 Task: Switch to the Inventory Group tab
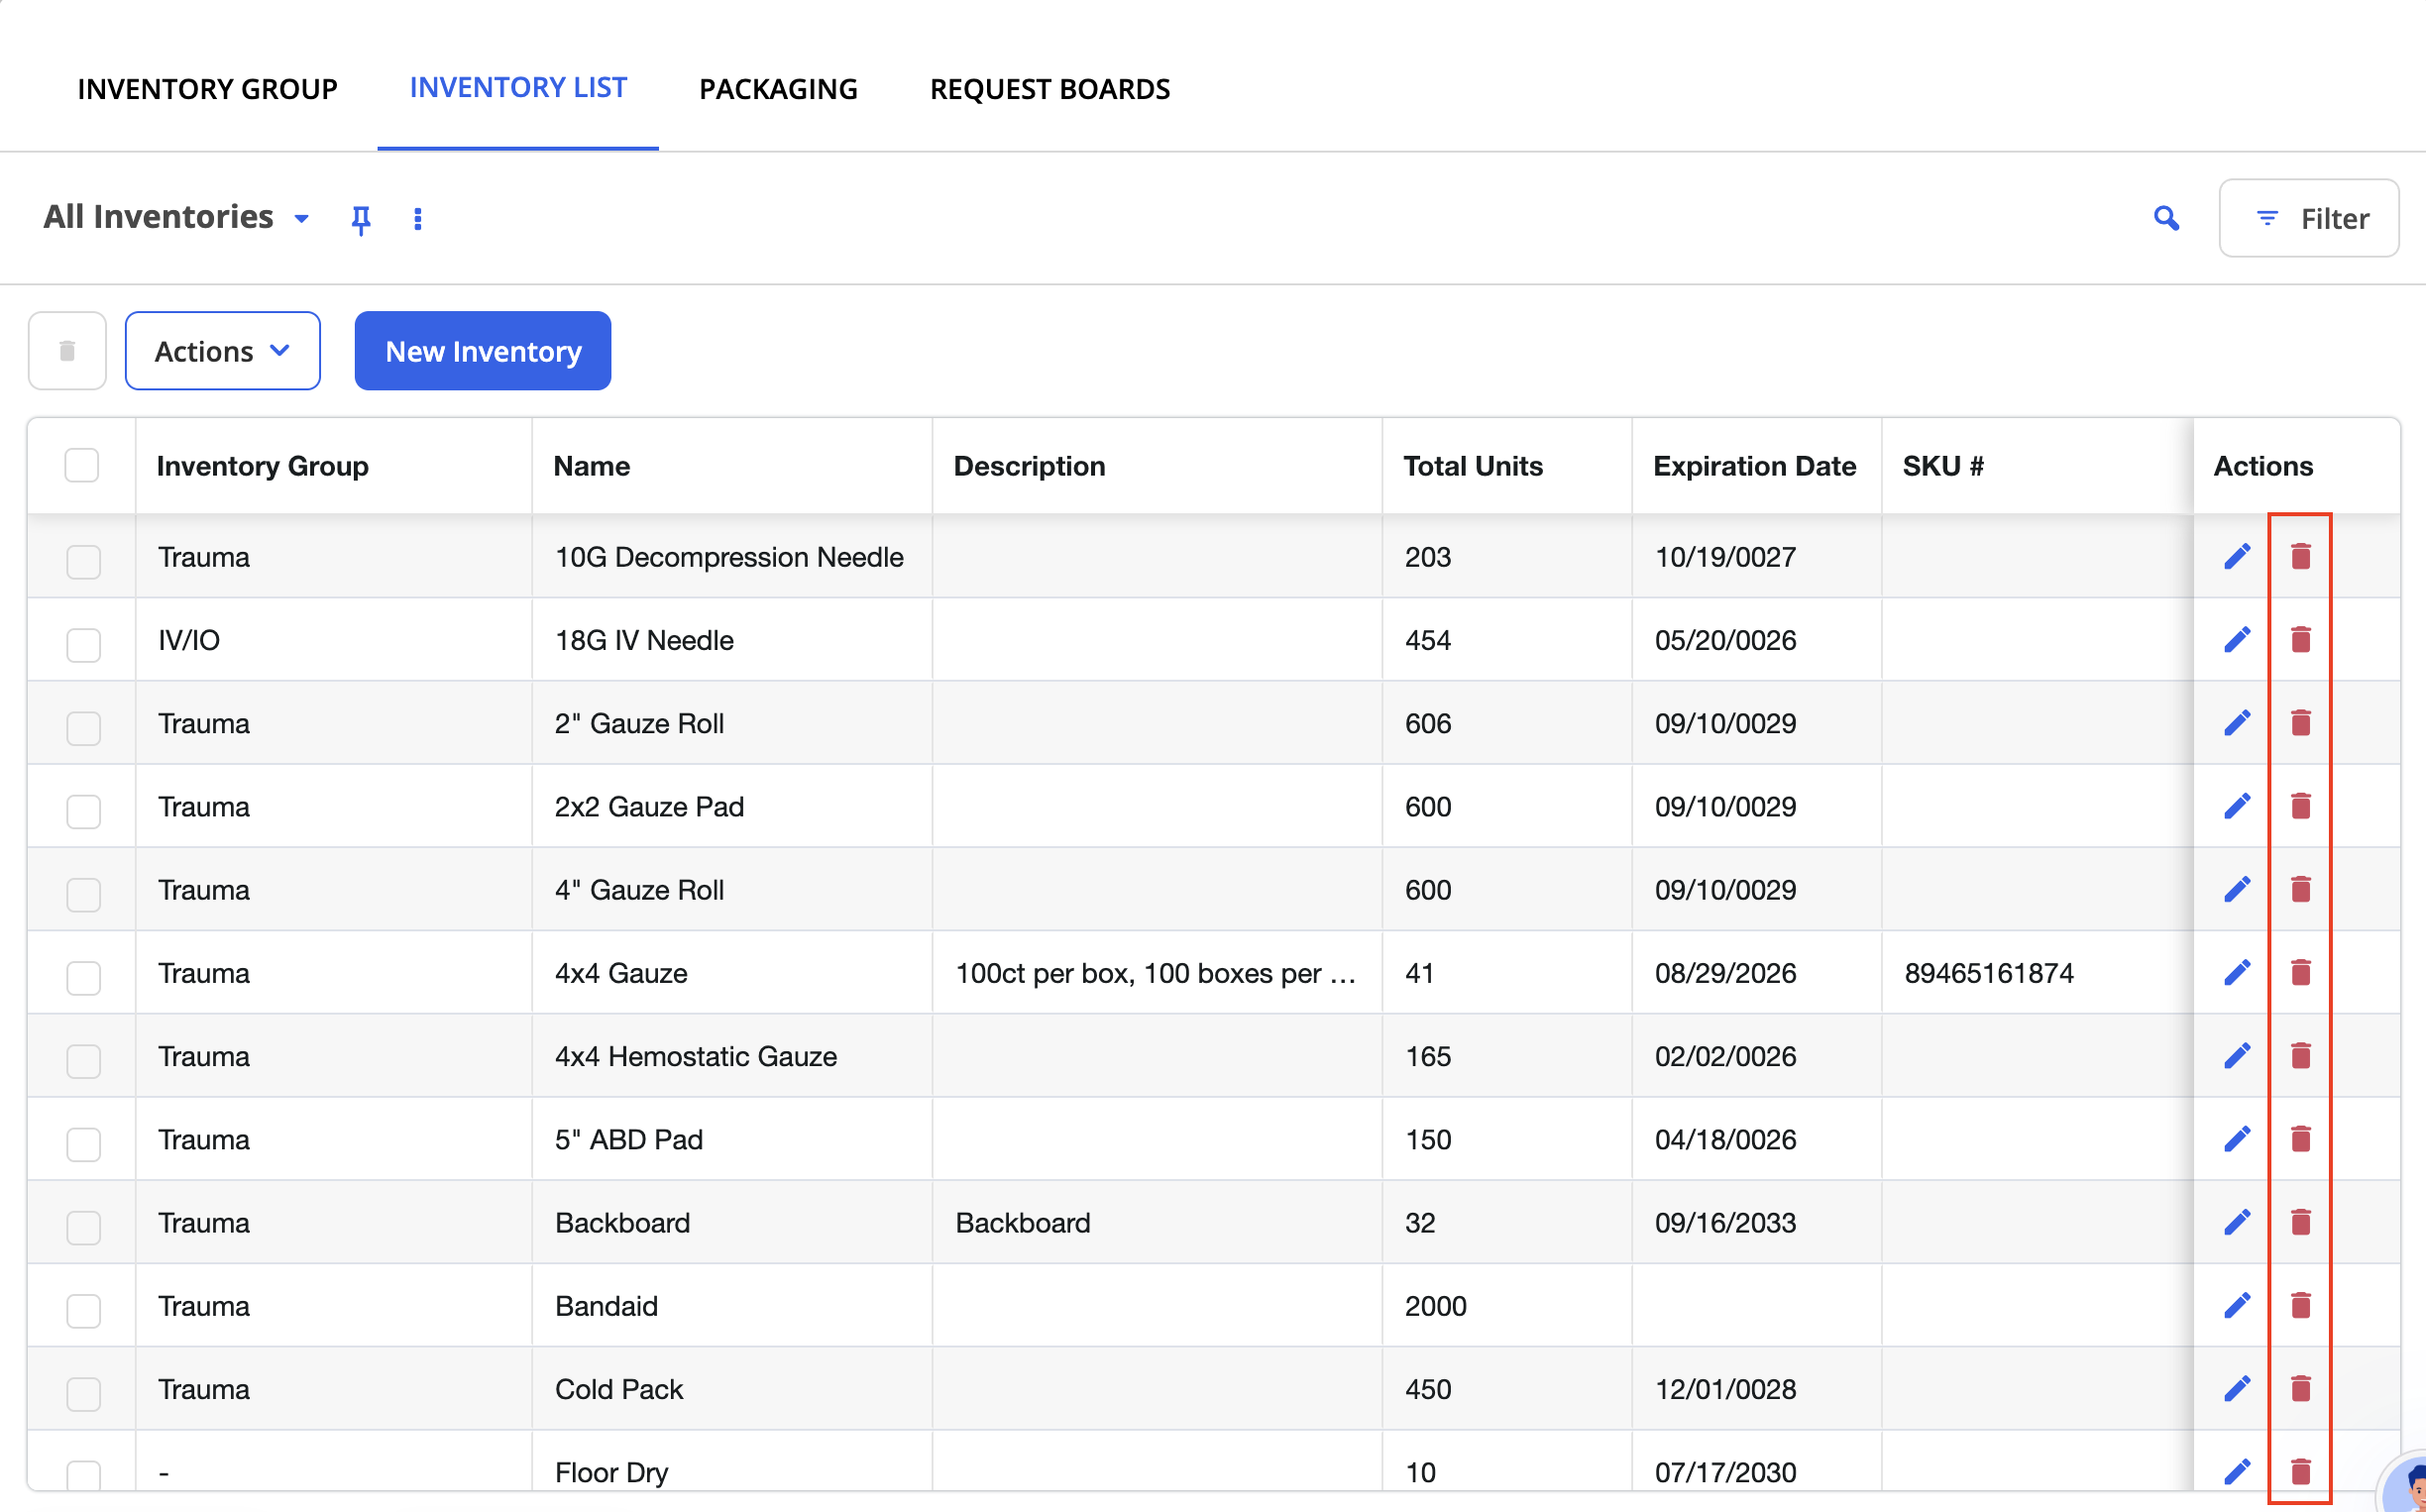pyautogui.click(x=208, y=89)
